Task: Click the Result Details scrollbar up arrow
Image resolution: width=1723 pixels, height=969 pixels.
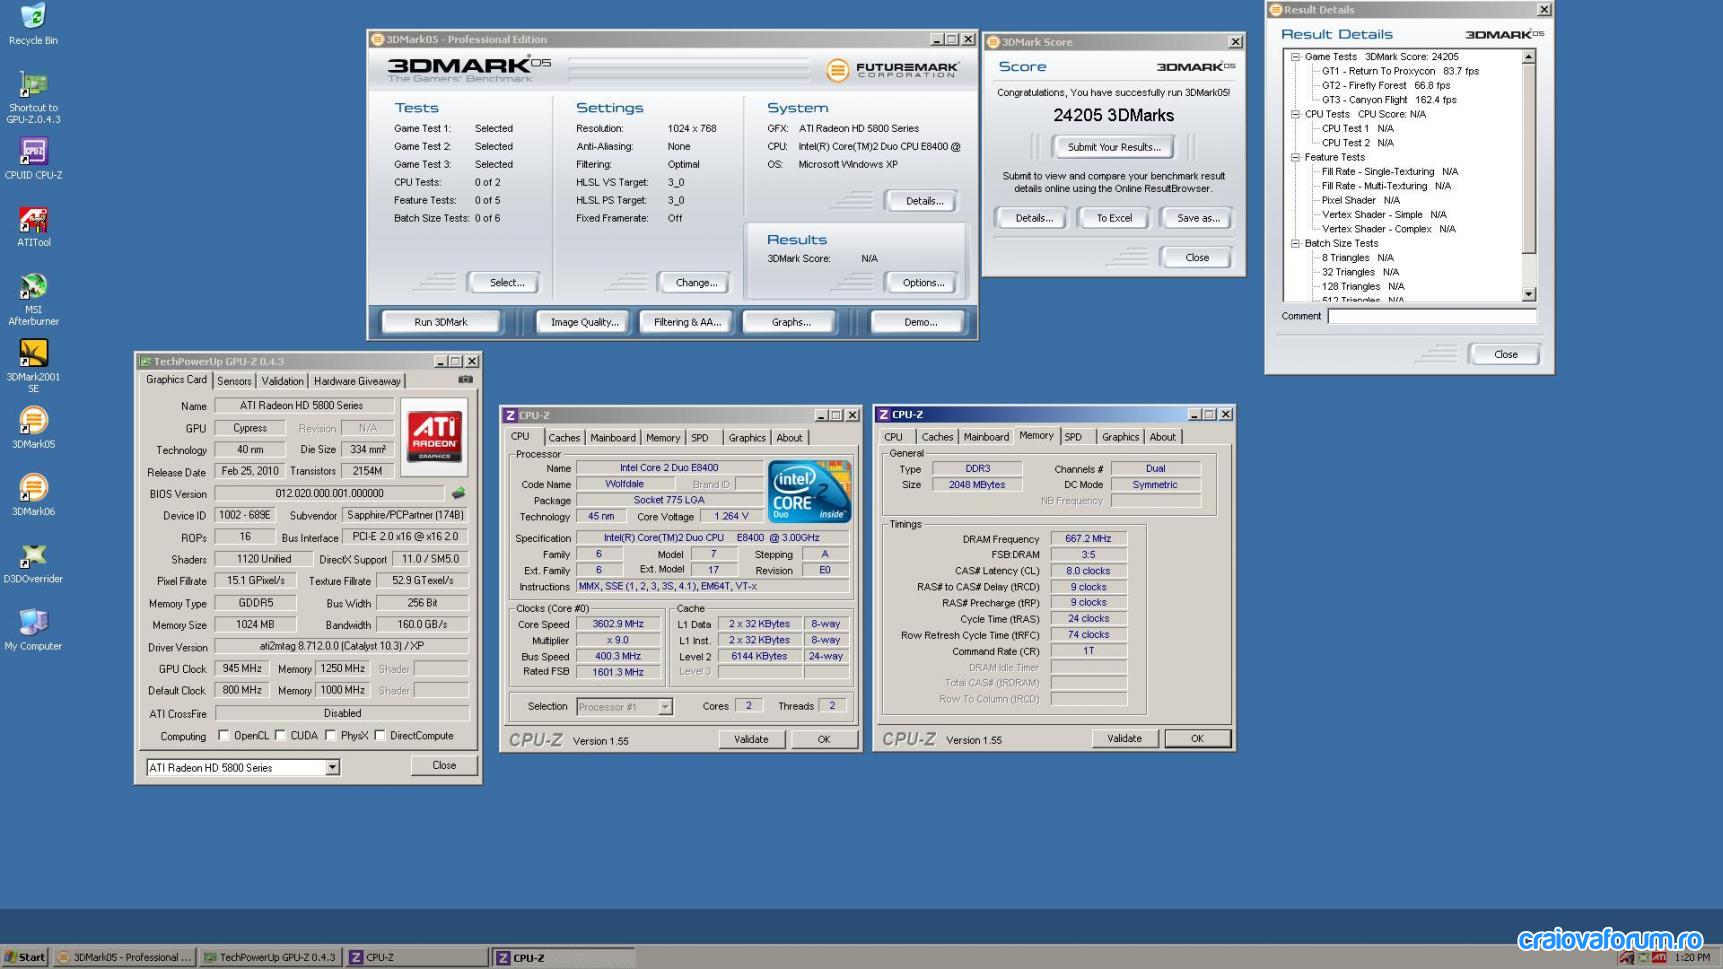Action: 1529,57
